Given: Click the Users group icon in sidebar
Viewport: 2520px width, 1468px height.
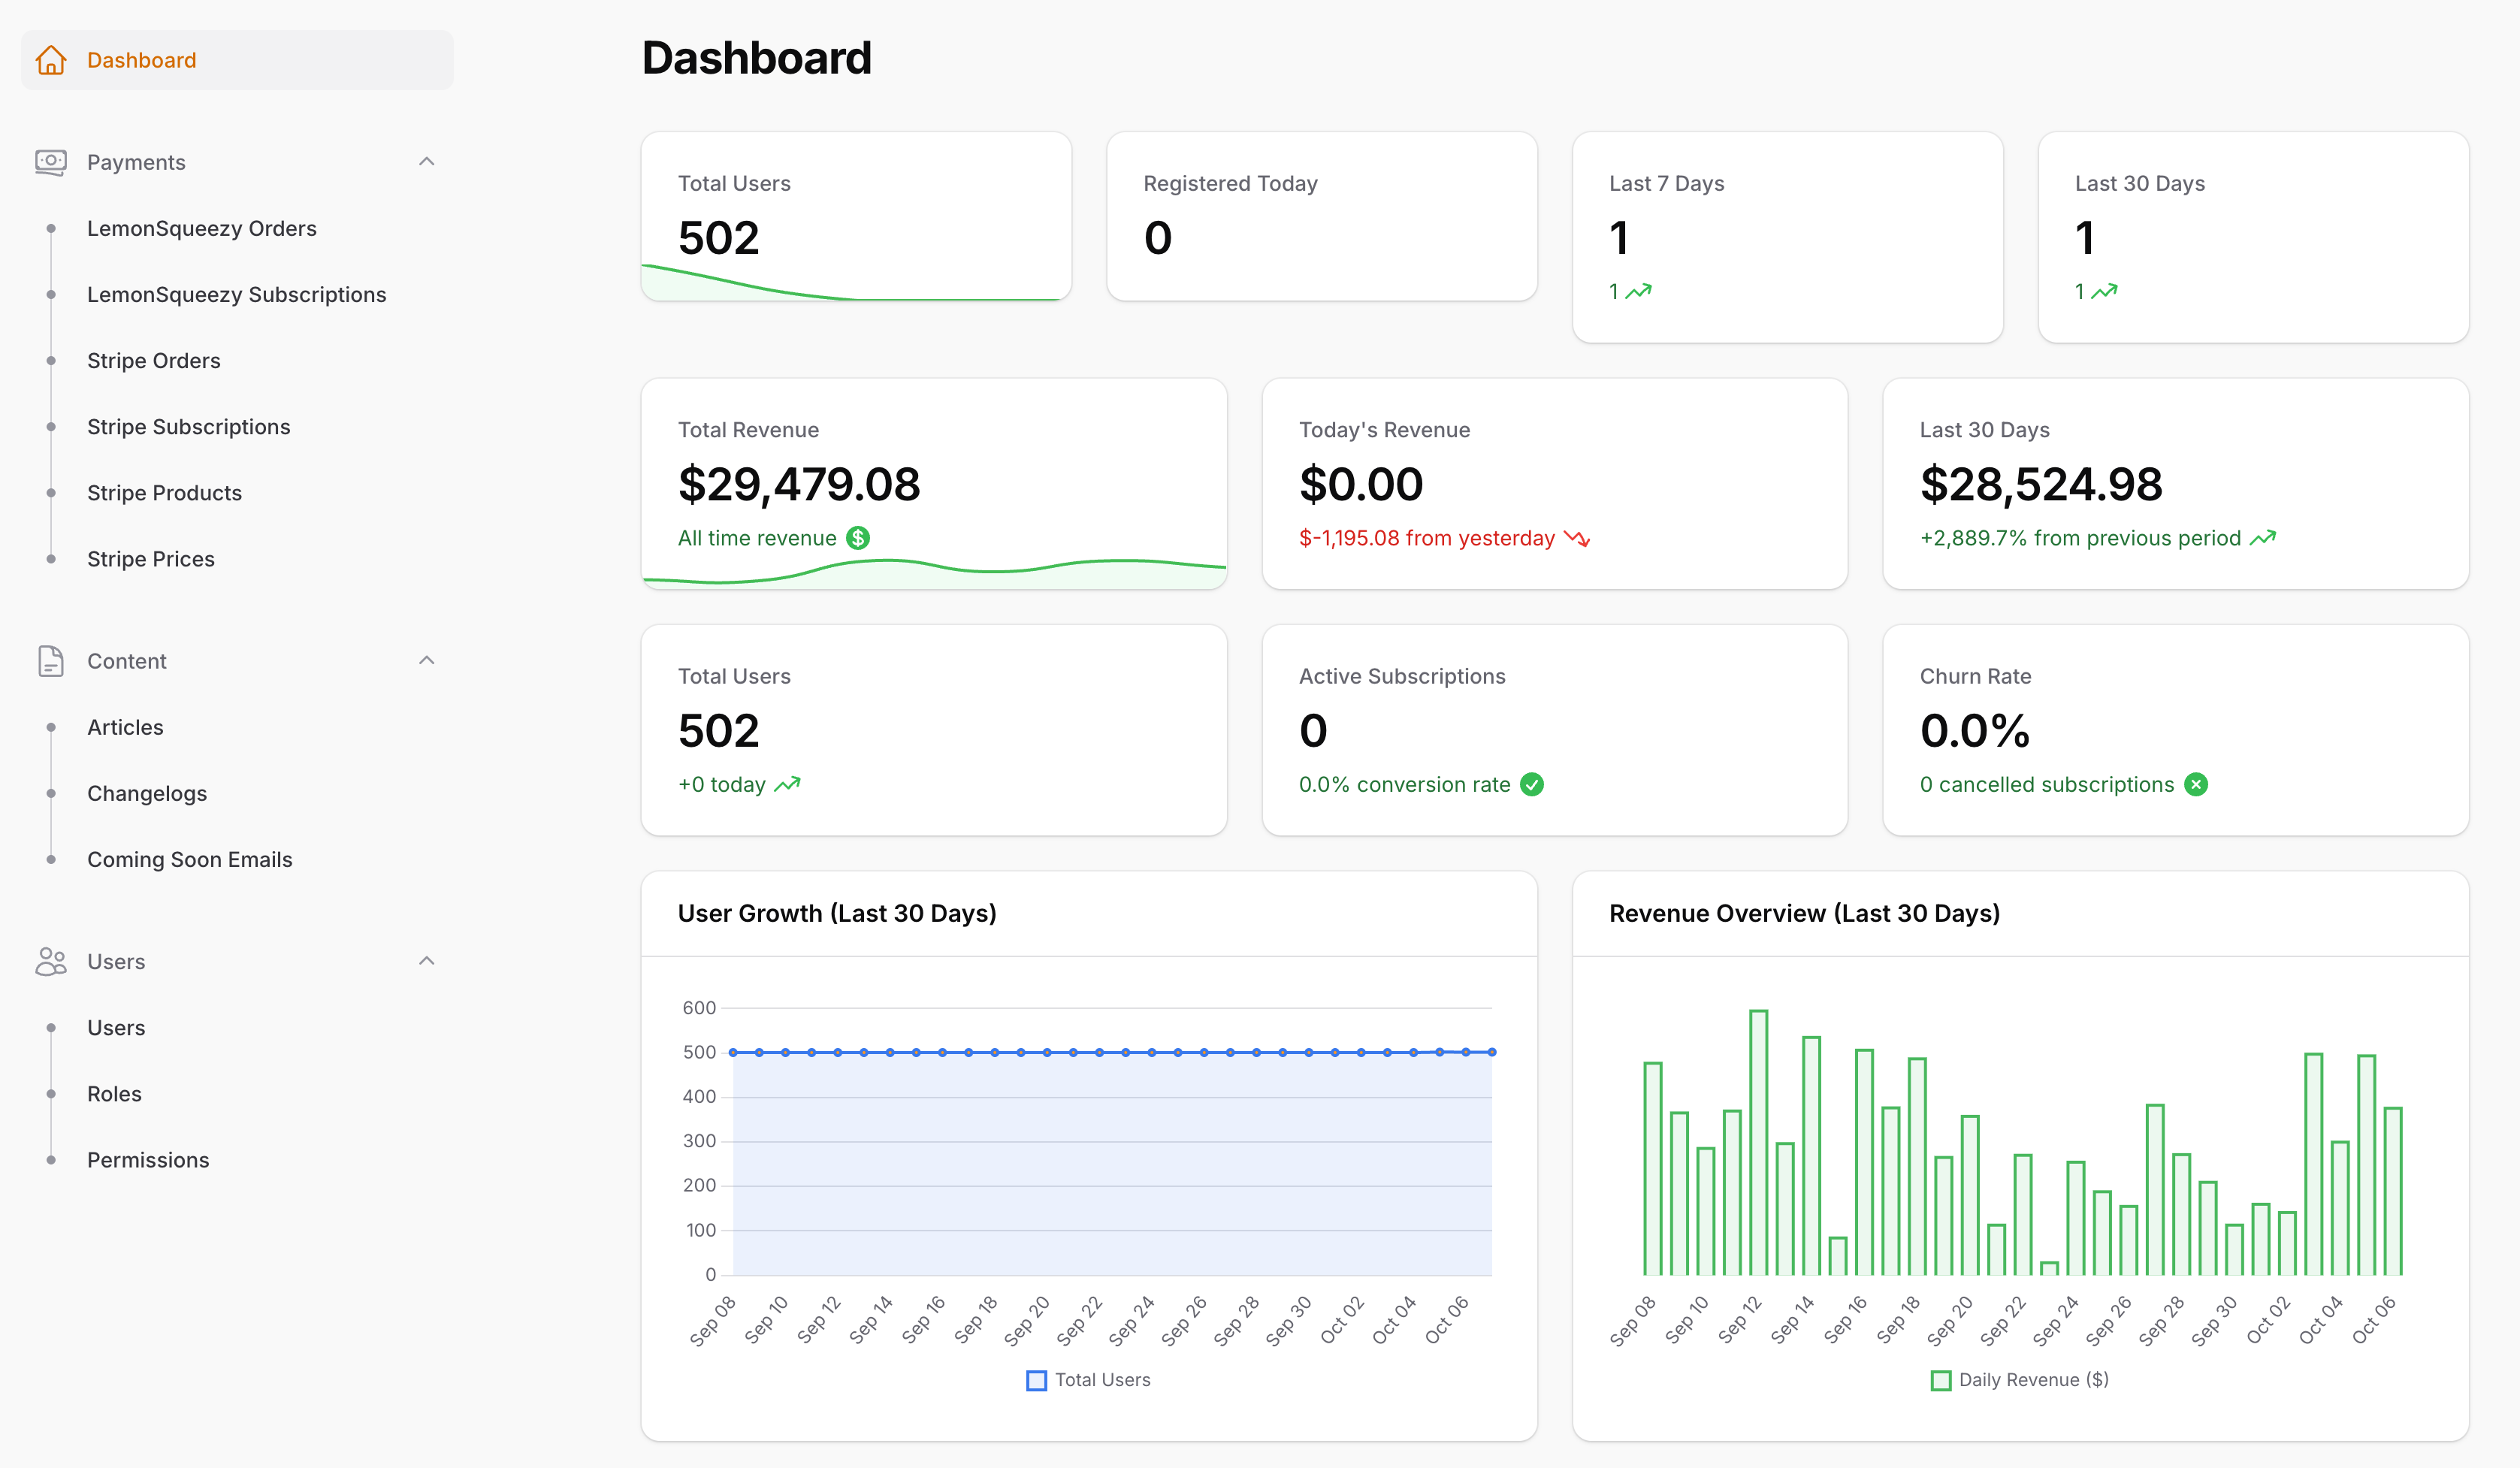Looking at the screenshot, I should coord(51,961).
